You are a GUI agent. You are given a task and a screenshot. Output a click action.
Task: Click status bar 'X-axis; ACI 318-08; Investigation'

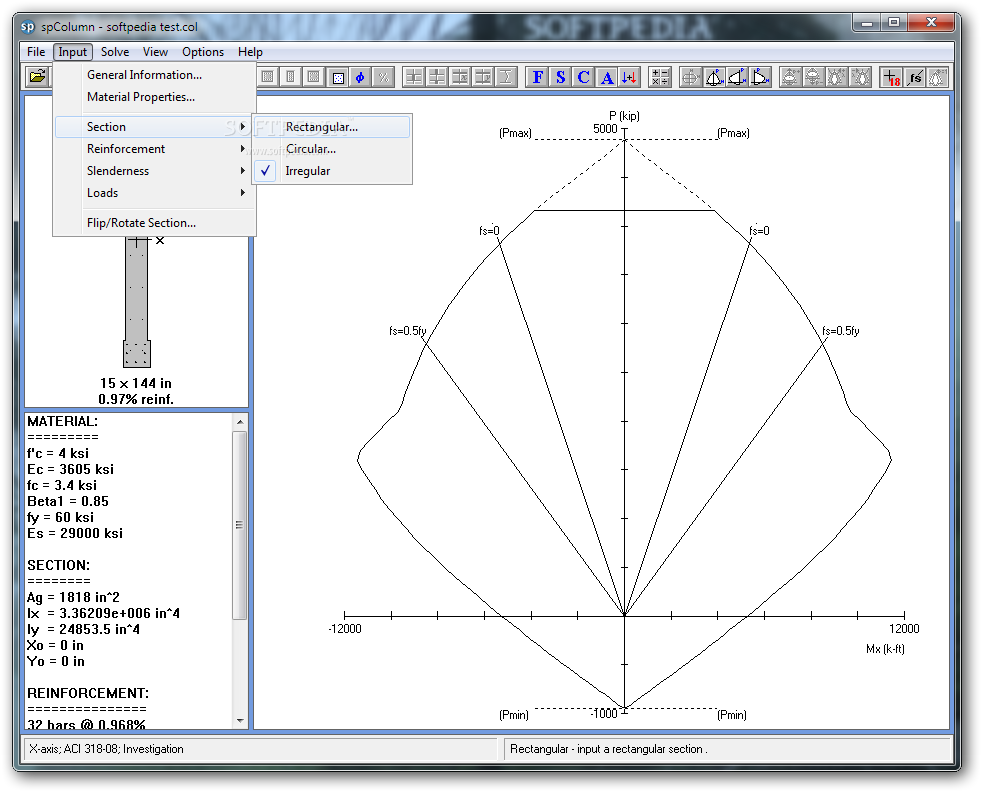[x=106, y=749]
